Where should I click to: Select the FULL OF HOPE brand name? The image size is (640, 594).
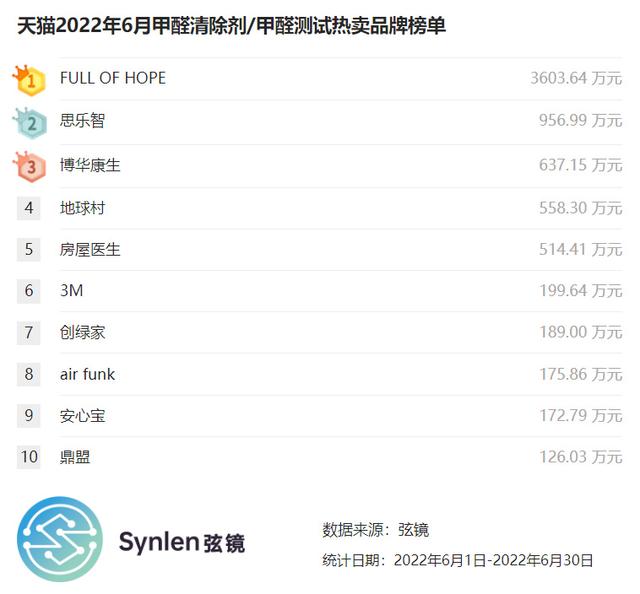coord(113,78)
